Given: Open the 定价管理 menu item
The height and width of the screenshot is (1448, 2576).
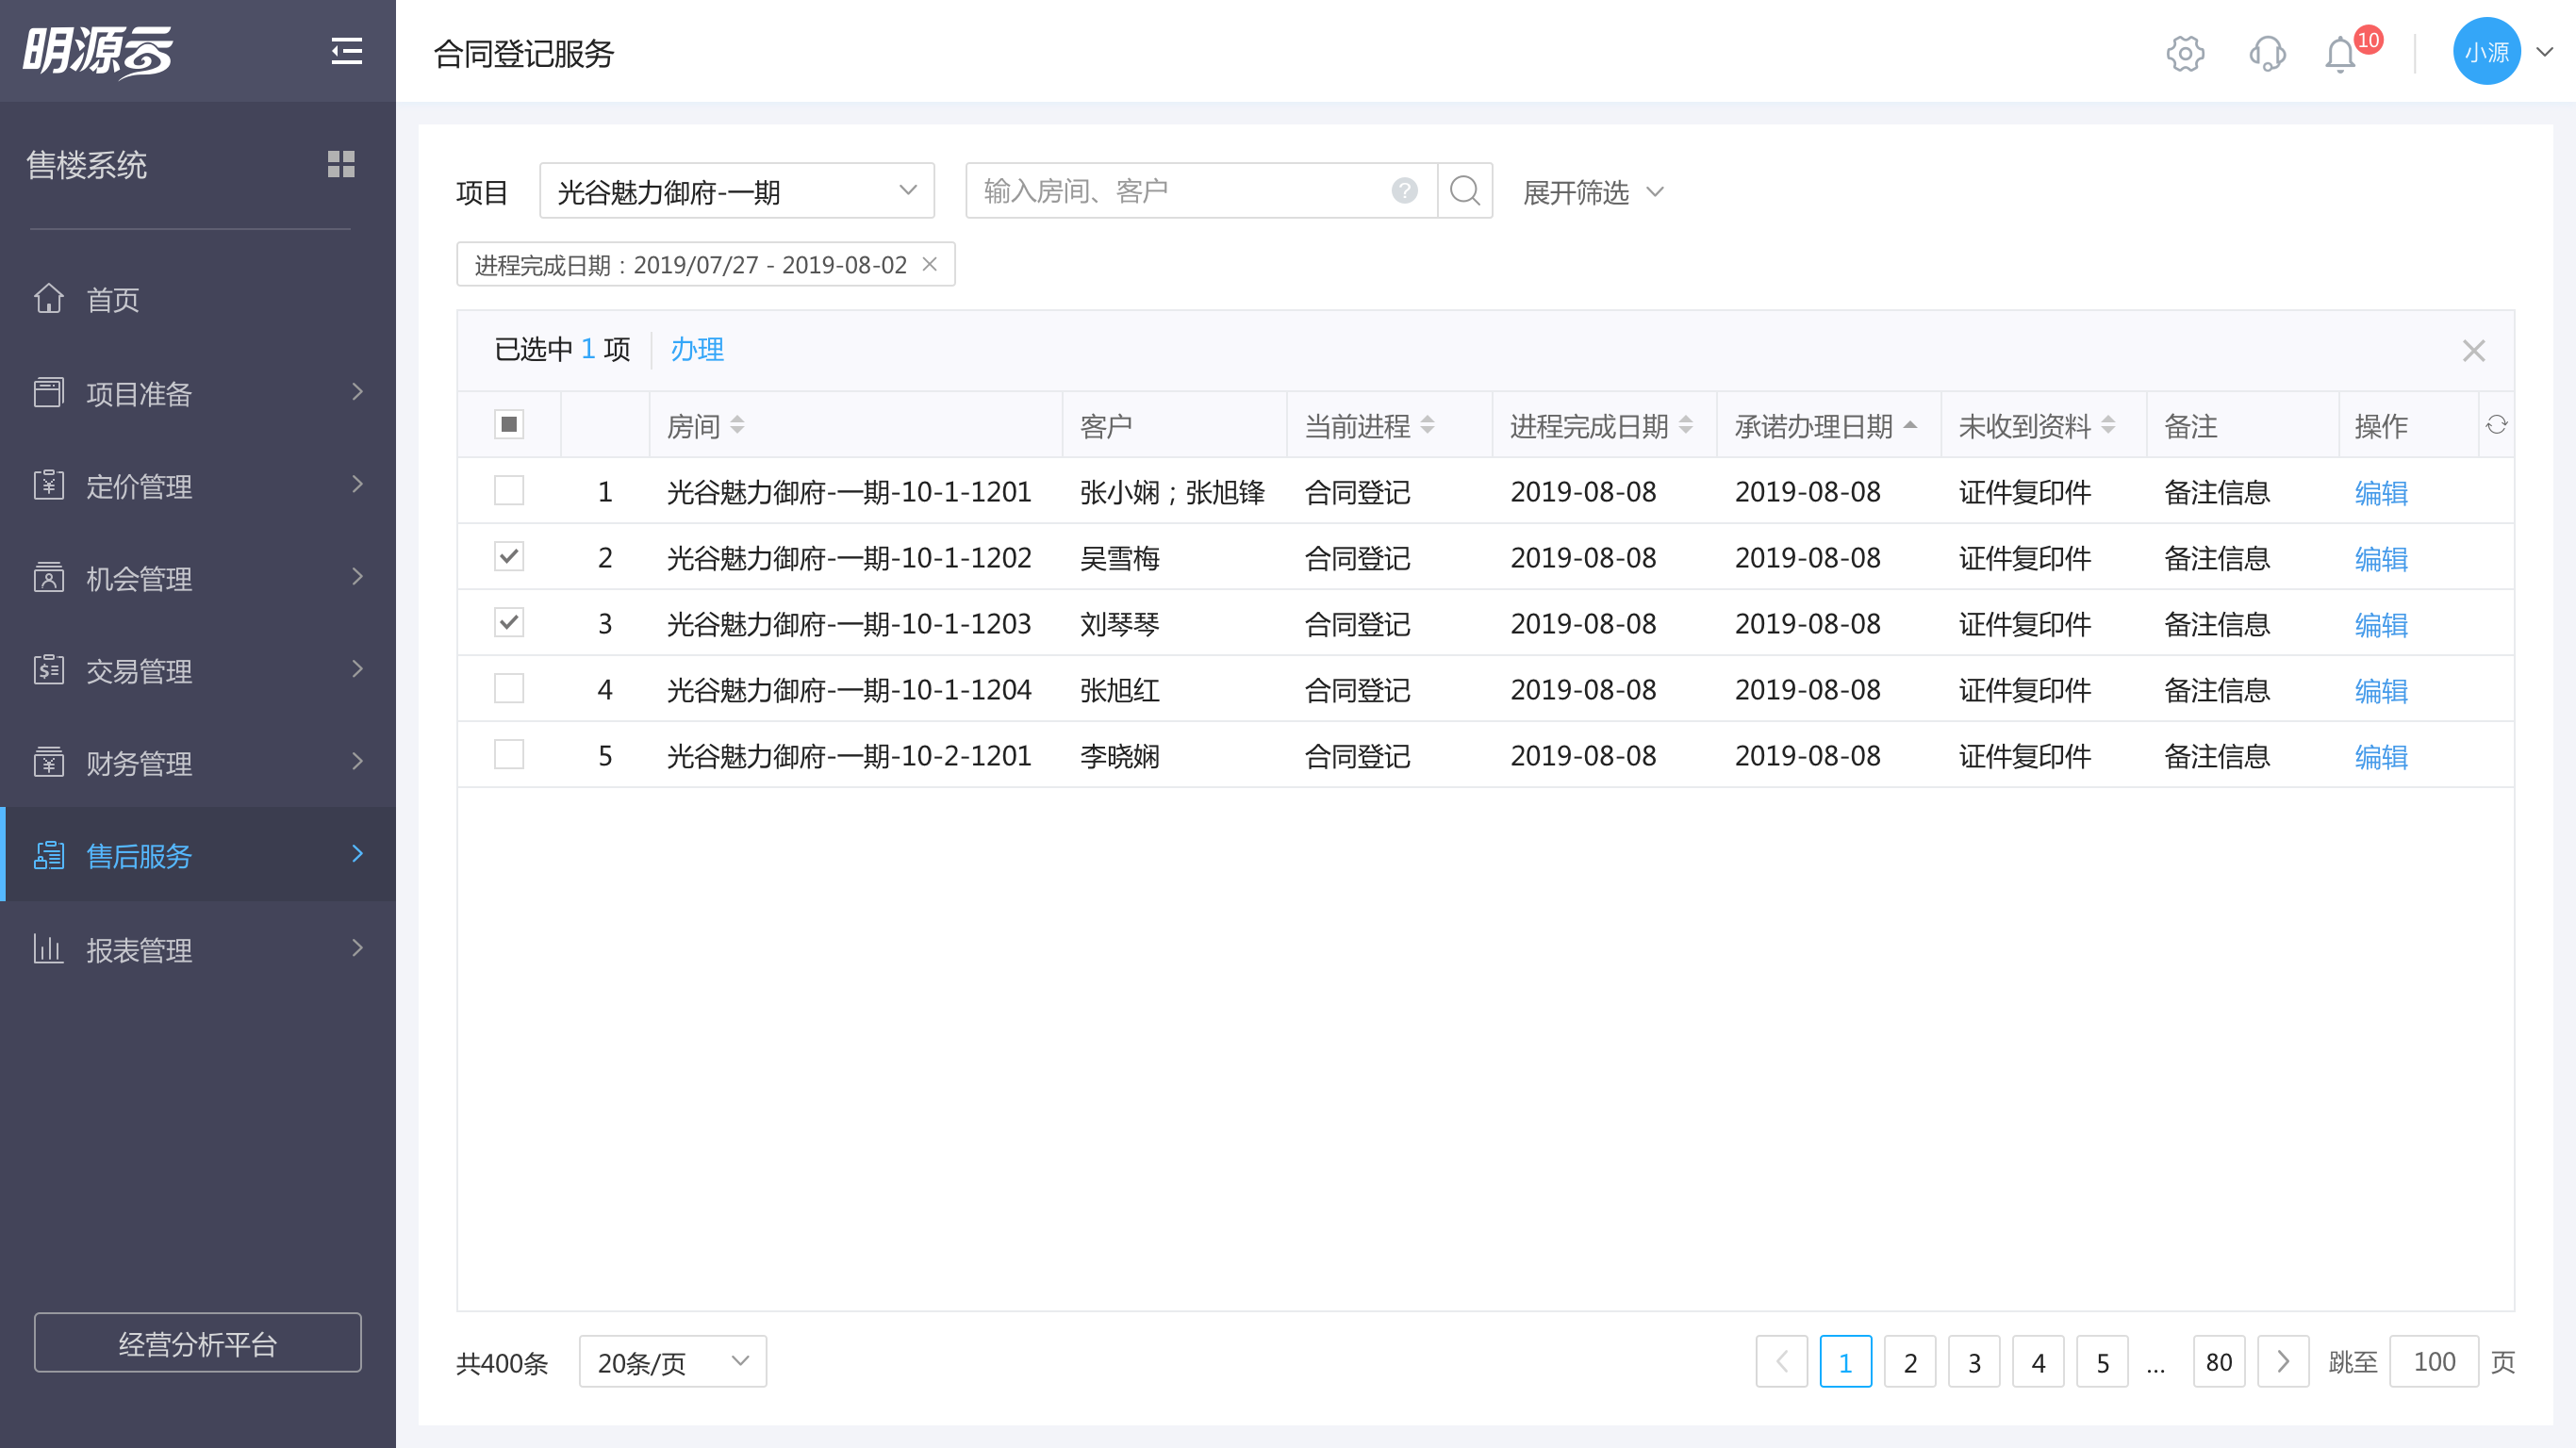Looking at the screenshot, I should tap(198, 486).
